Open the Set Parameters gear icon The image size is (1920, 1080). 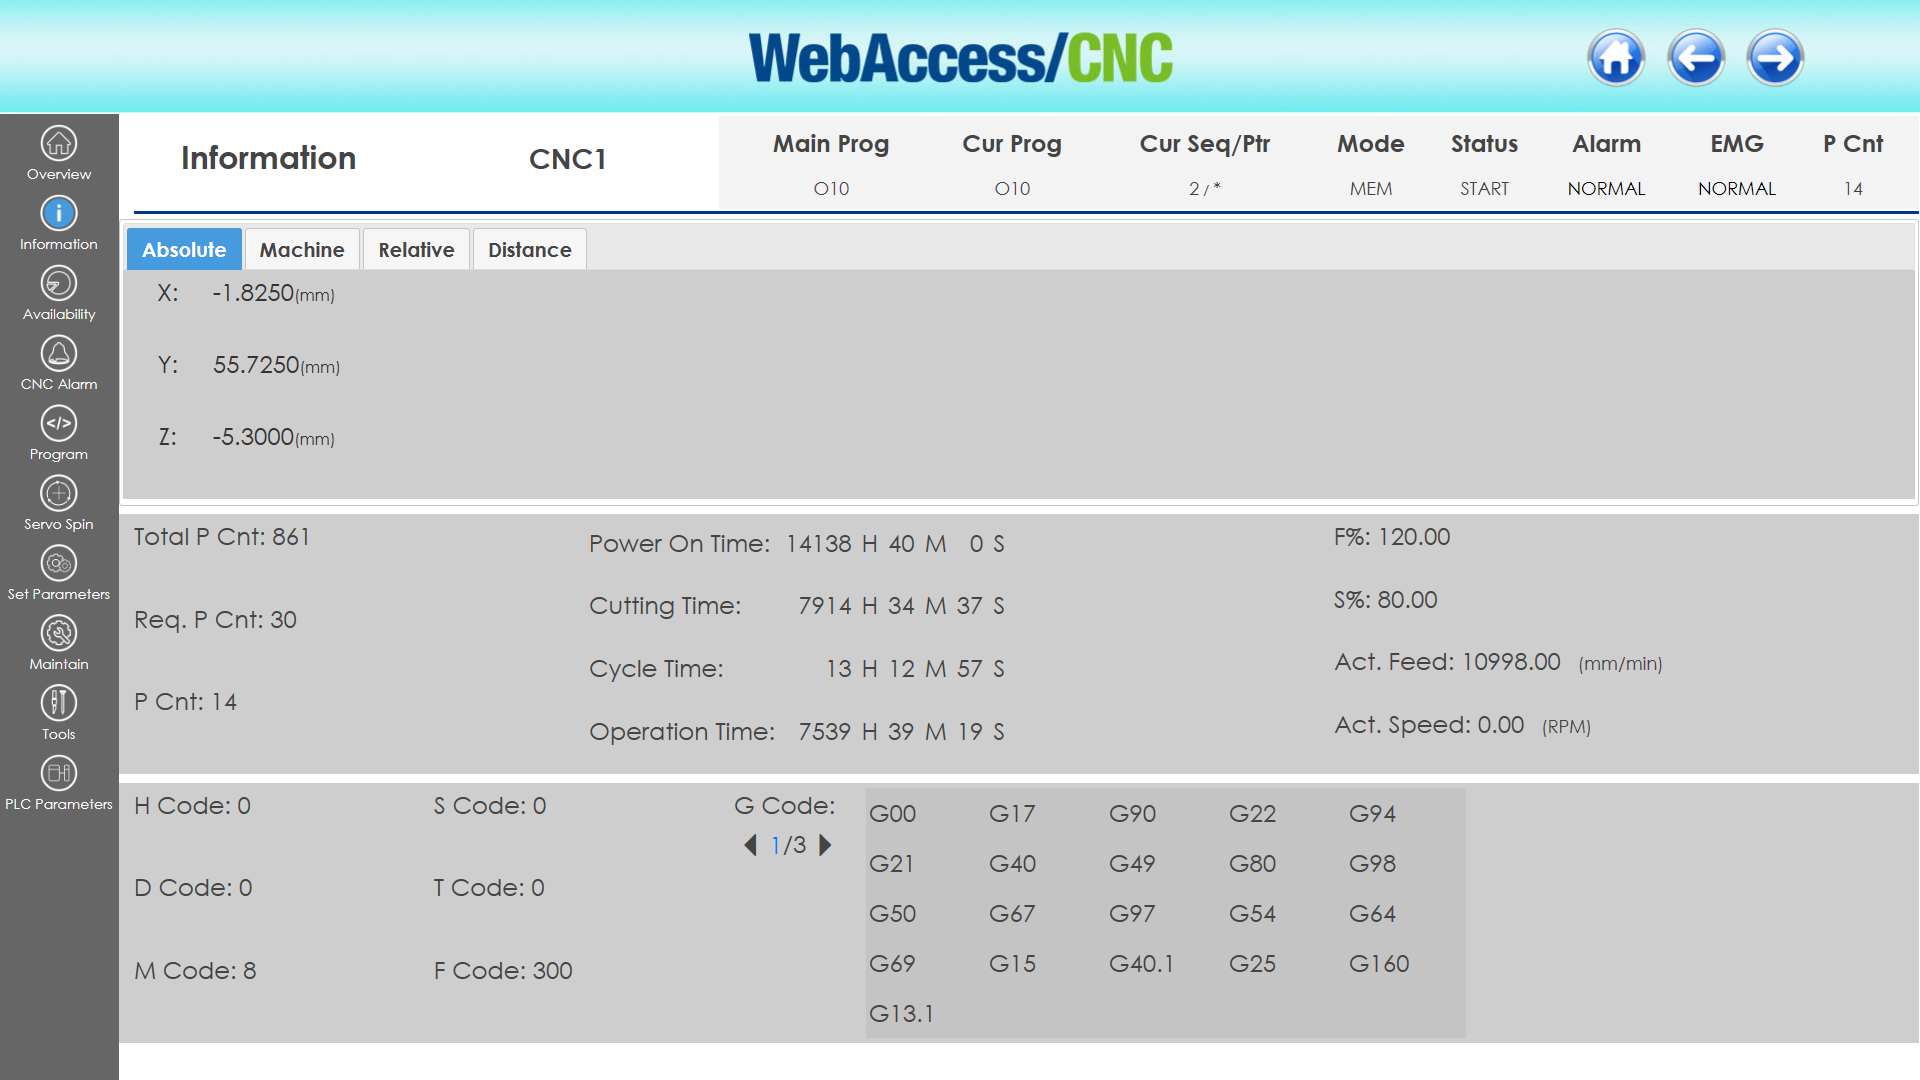[59, 564]
